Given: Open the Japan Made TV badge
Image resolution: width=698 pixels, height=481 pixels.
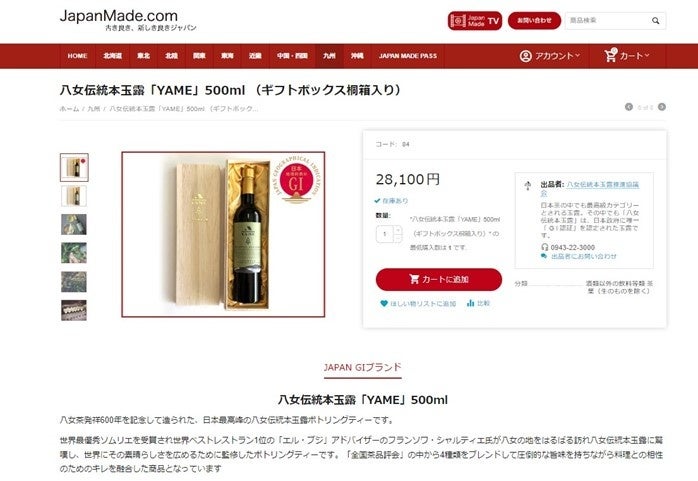Looking at the screenshot, I should (475, 20).
